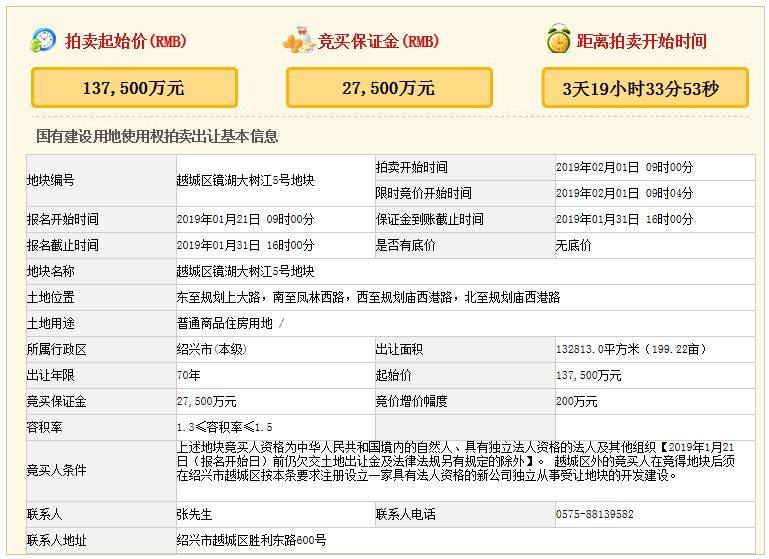Image resolution: width=769 pixels, height=559 pixels.
Task: Click the 所属行政区 label
Action: pos(56,349)
